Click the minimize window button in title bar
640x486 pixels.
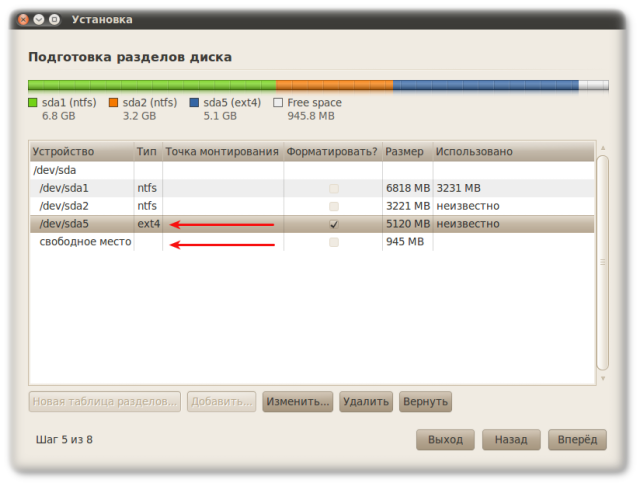[x=37, y=18]
